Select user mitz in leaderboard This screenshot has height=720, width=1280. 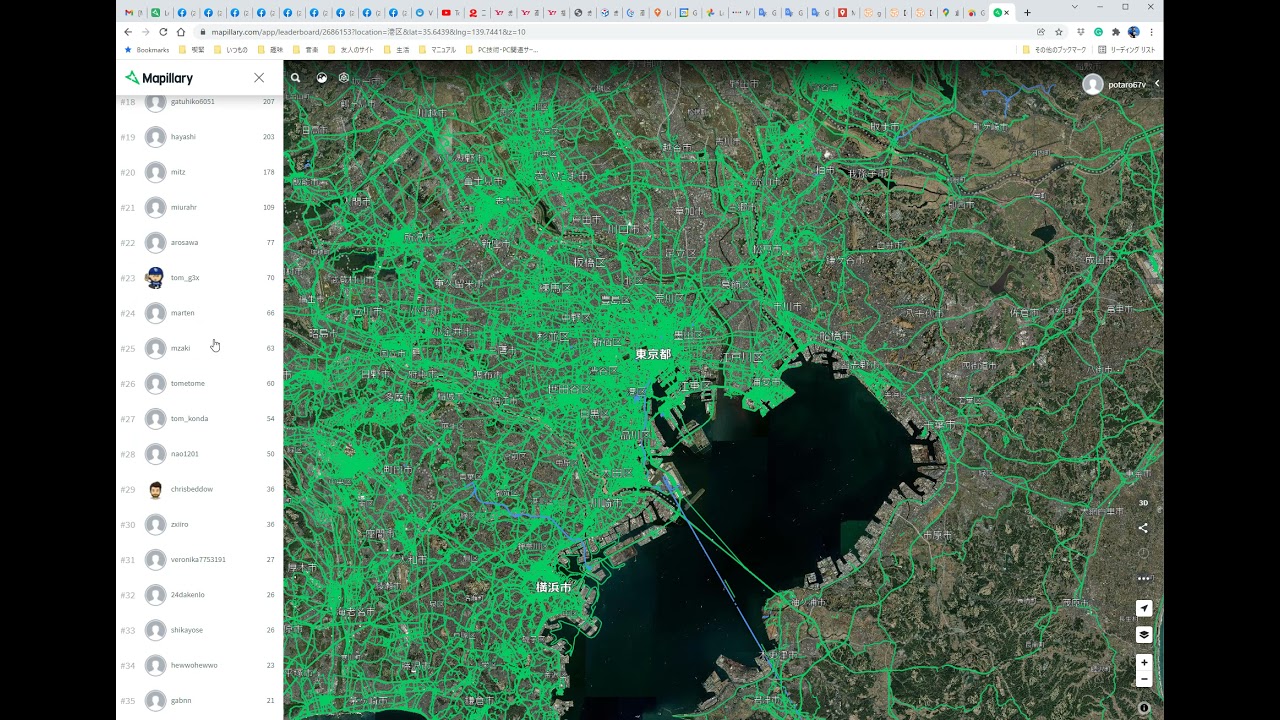pos(199,172)
